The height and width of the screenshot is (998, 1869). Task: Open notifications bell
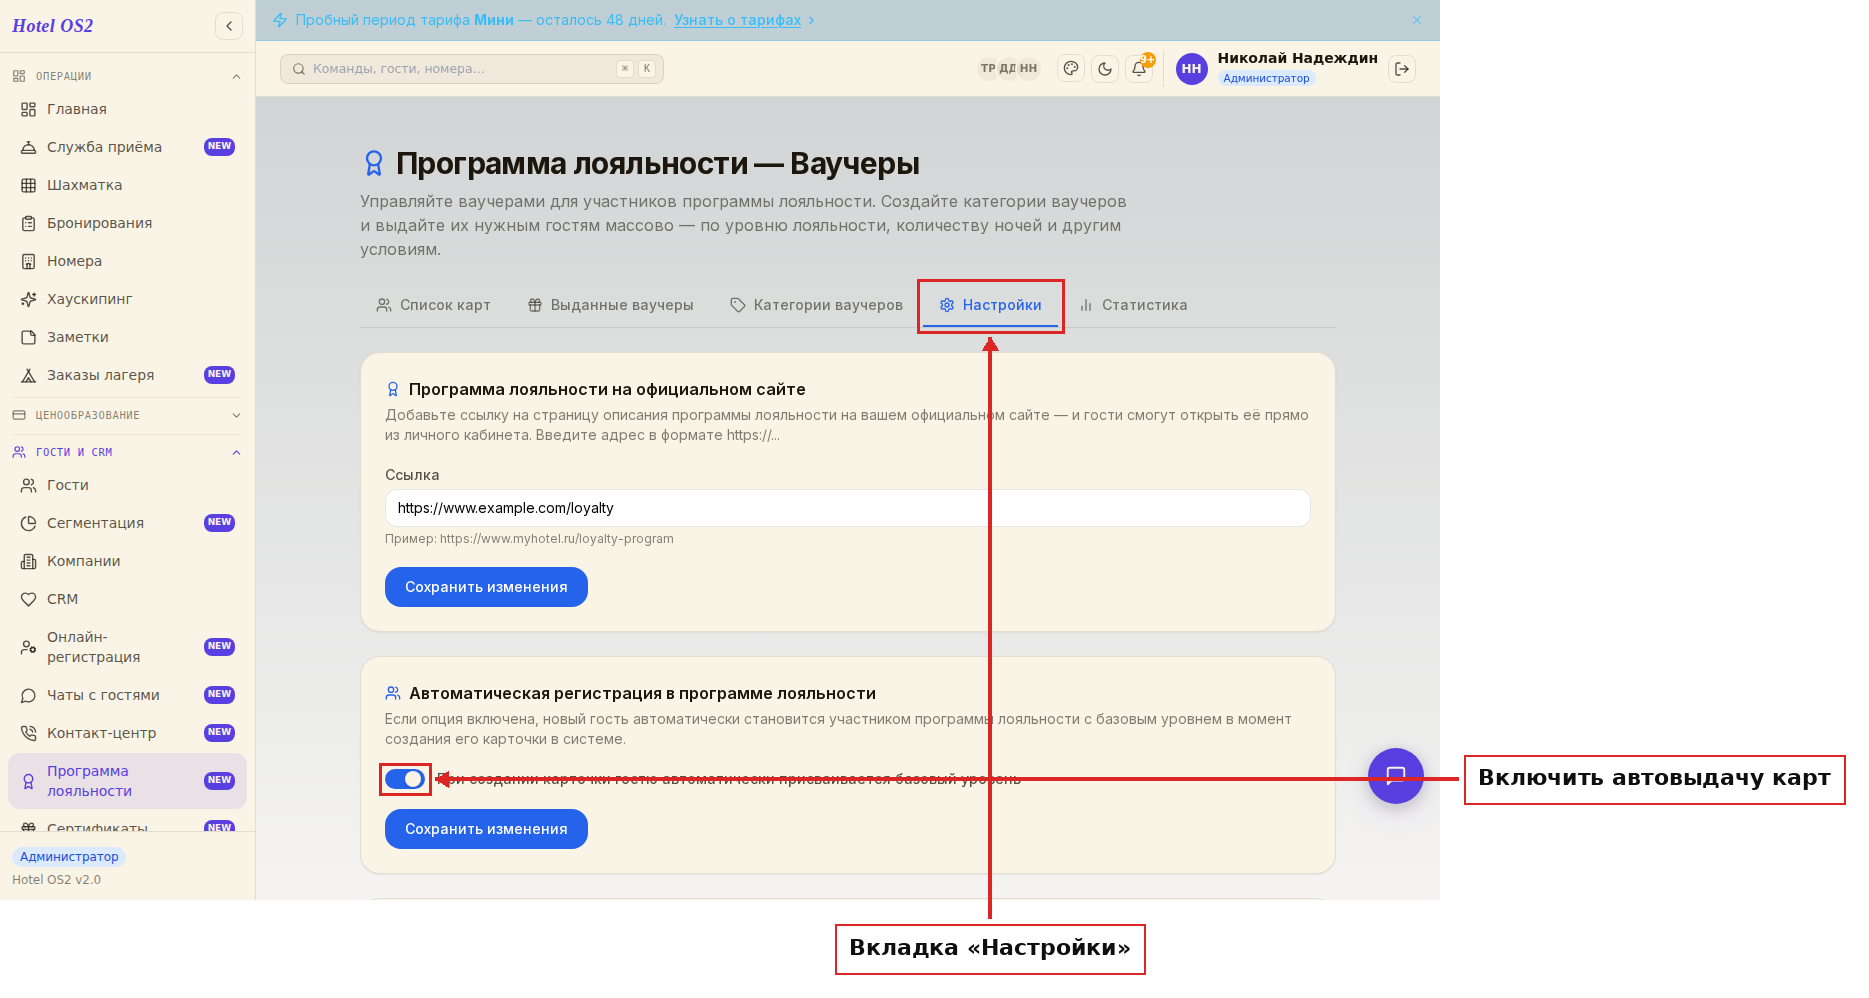click(1139, 69)
